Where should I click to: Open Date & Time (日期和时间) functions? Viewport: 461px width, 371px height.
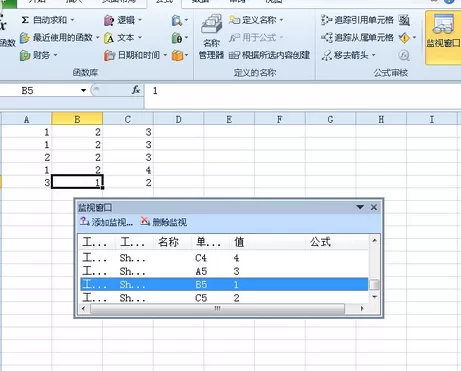click(x=135, y=55)
